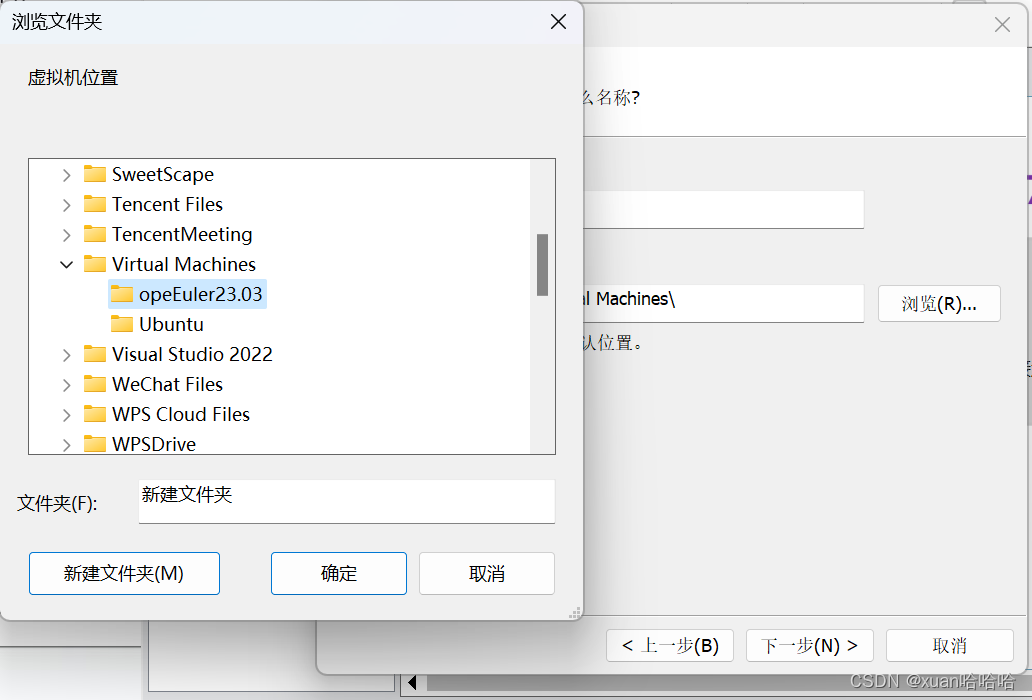
Task: Click the 下一步(N) button
Action: [x=809, y=645]
